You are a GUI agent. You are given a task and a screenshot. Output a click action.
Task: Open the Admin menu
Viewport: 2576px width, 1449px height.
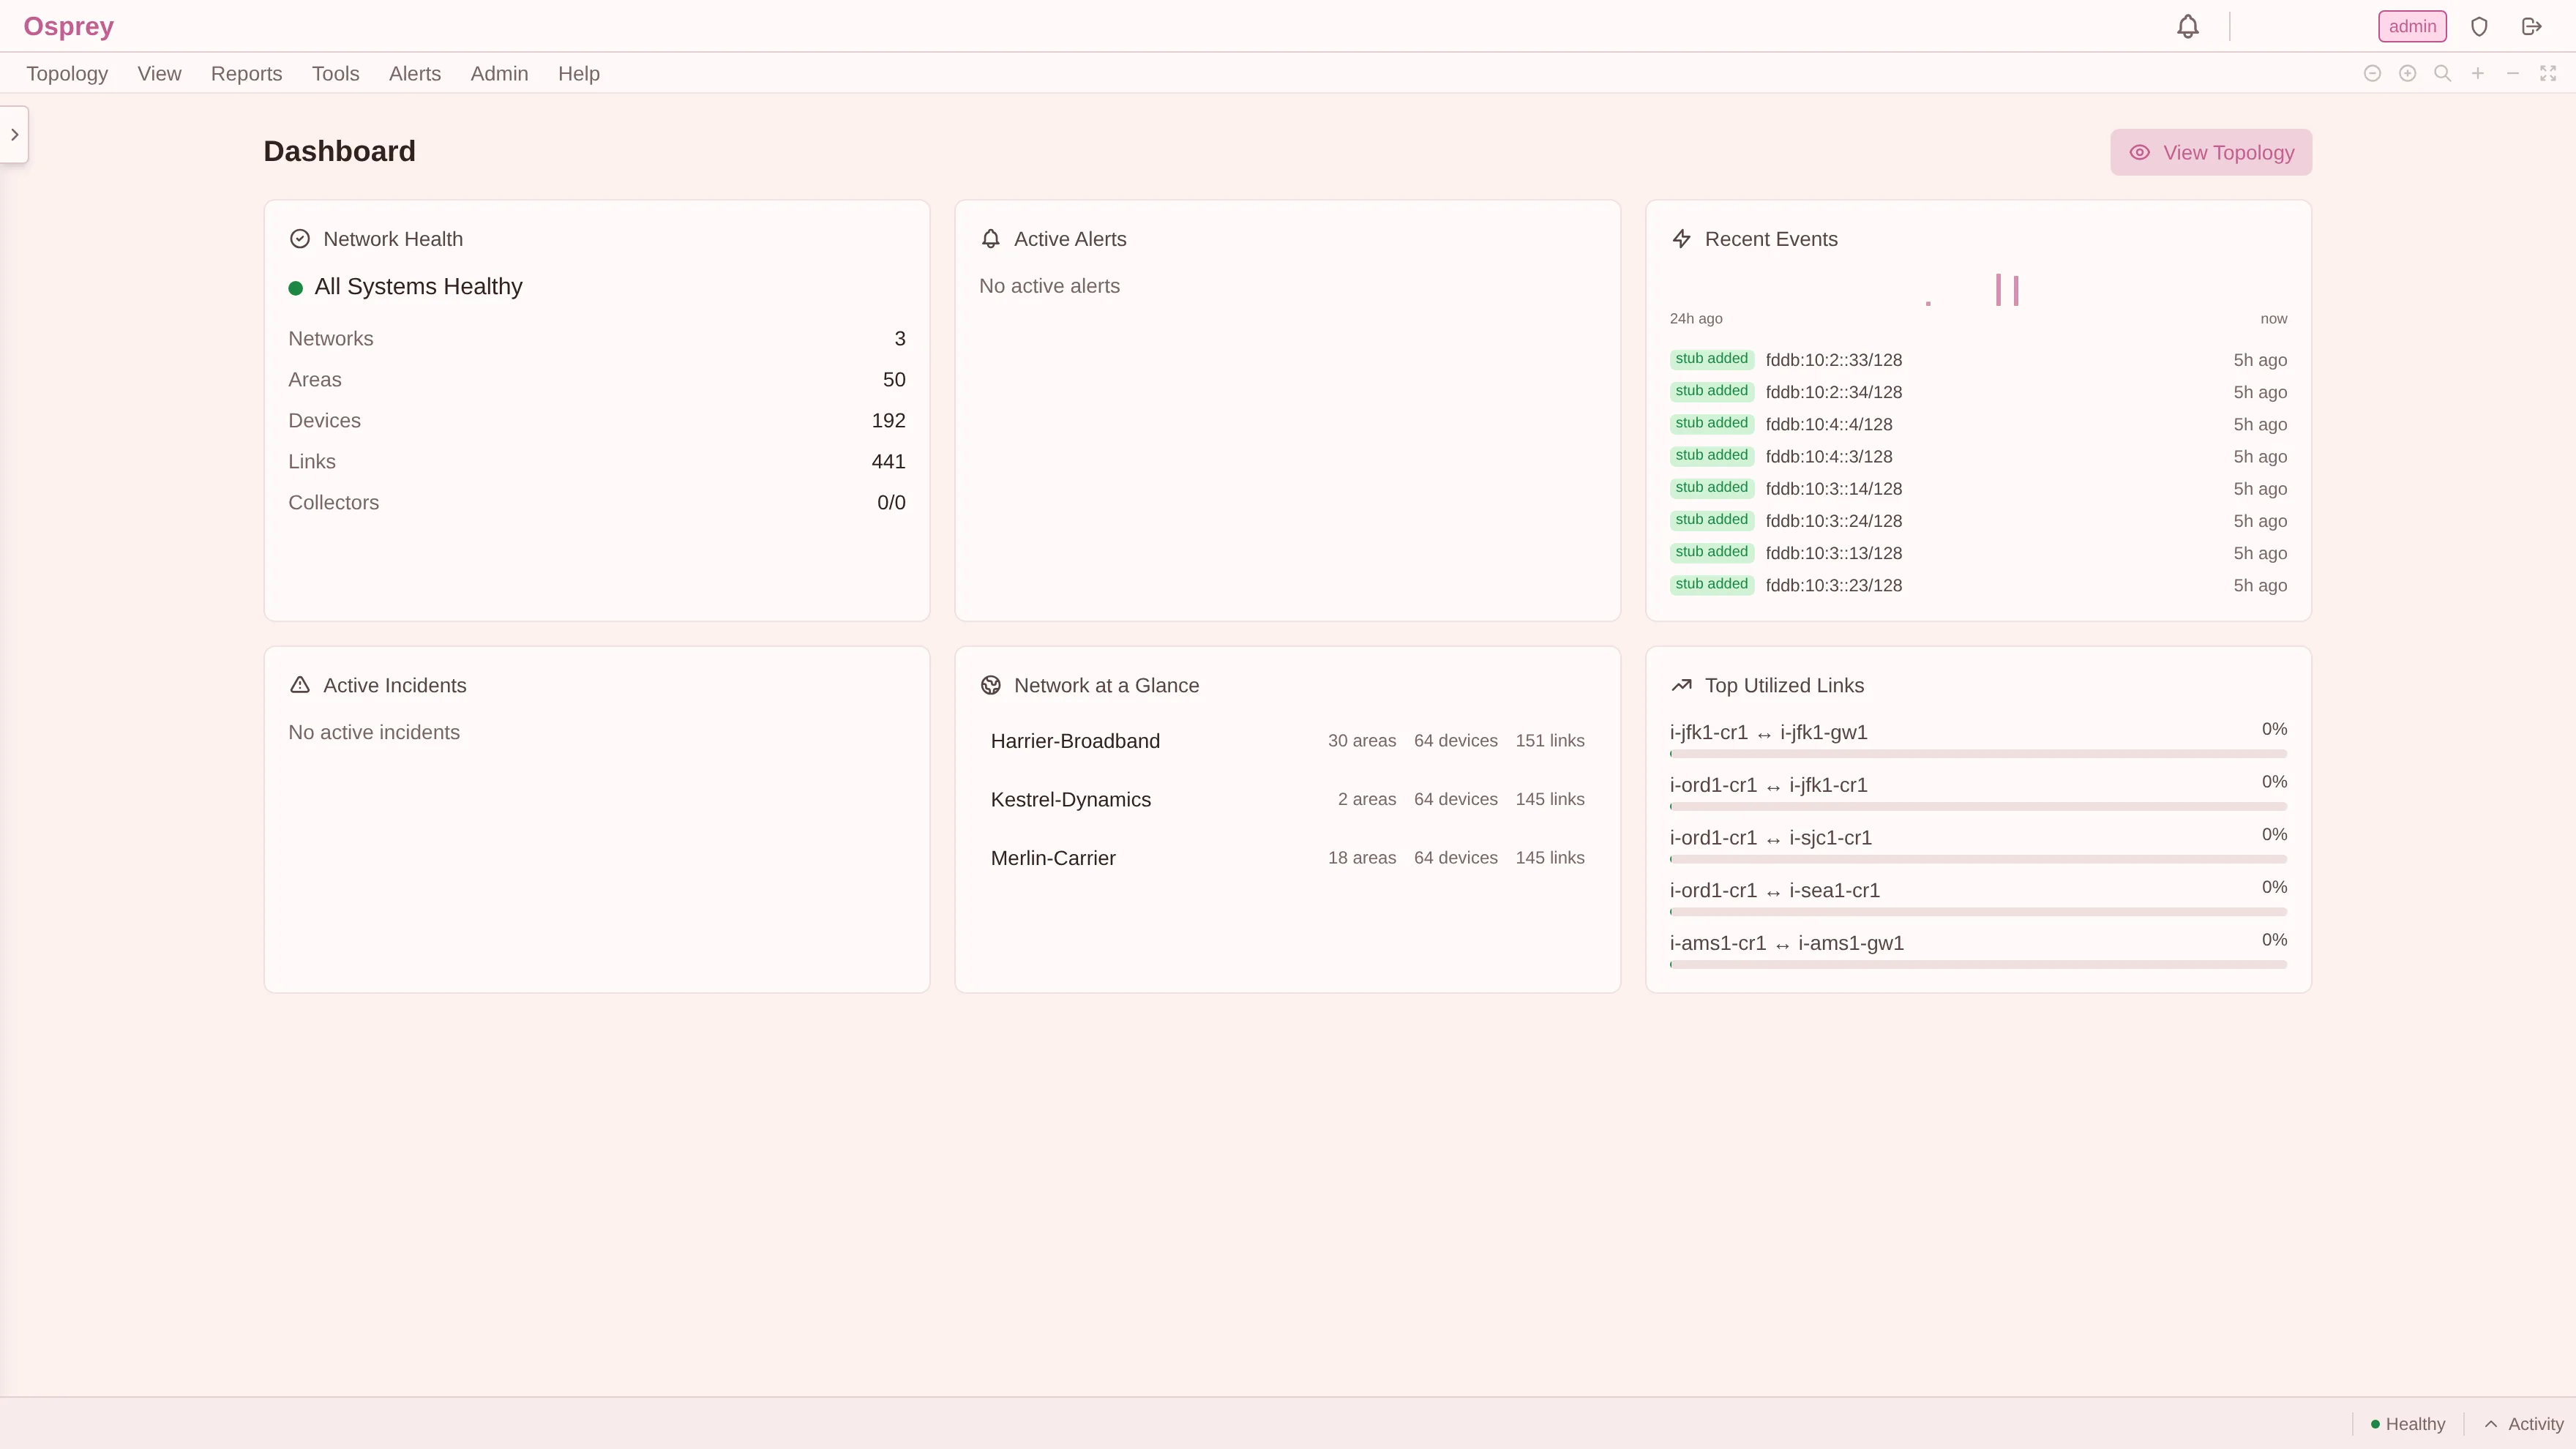click(499, 74)
